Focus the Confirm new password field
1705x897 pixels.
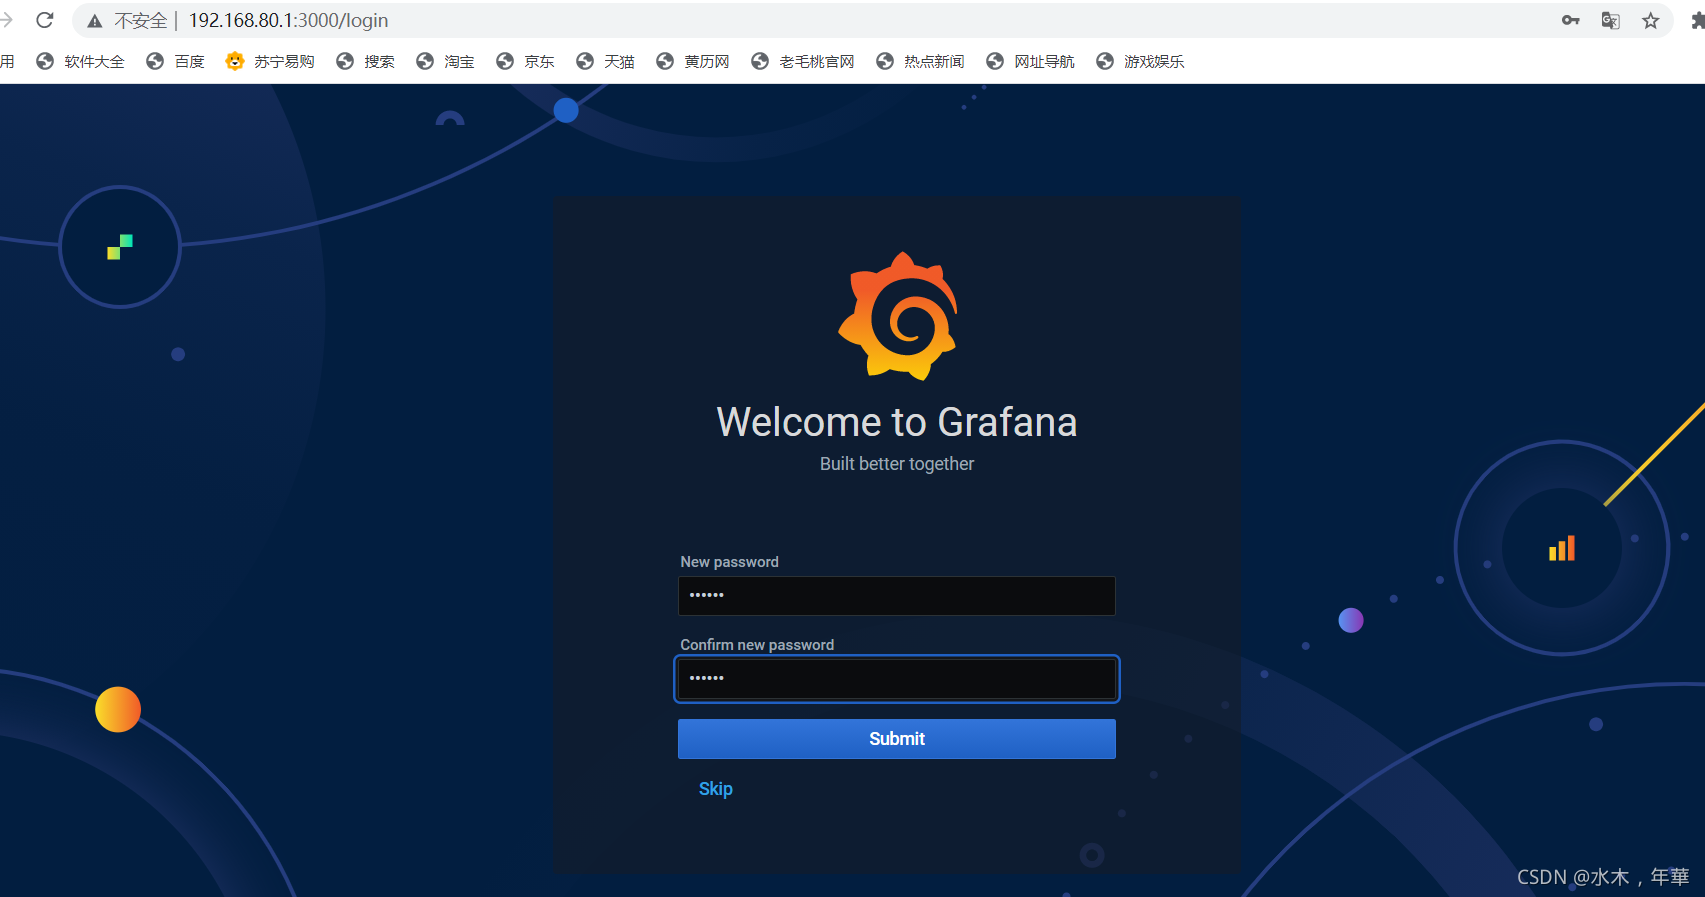pos(897,679)
